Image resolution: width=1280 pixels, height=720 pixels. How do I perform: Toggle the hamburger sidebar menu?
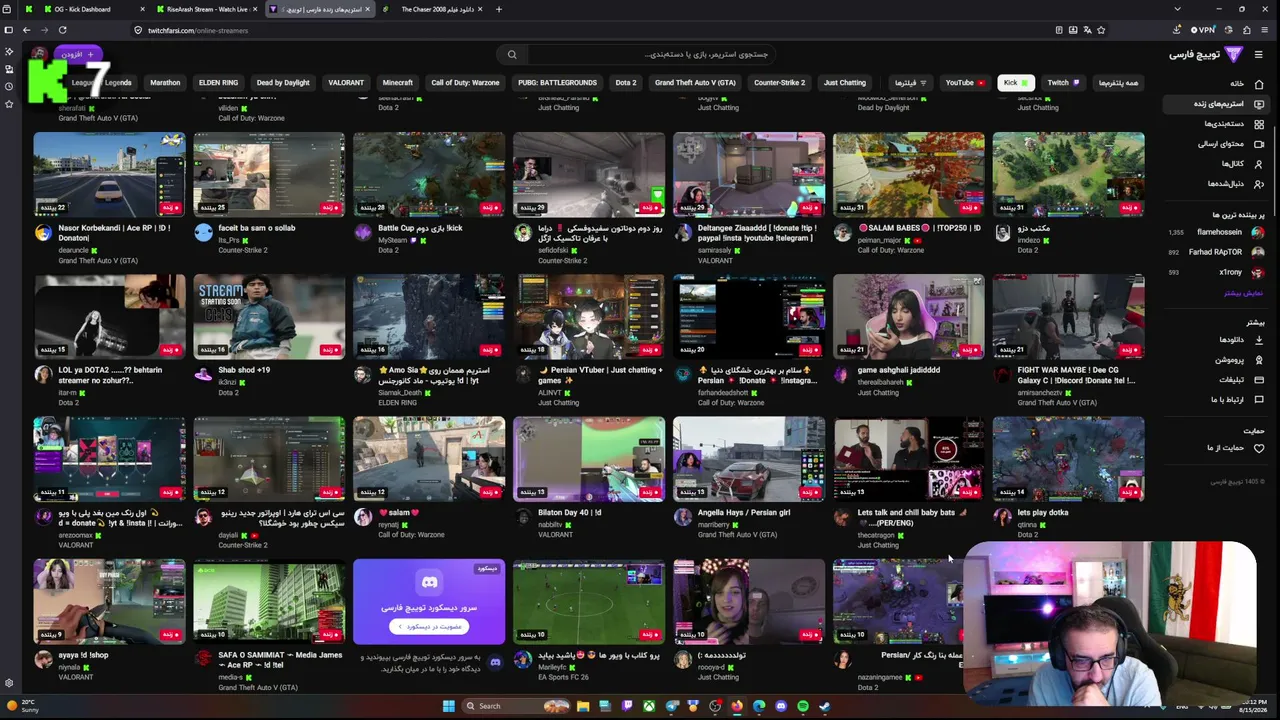[1259, 54]
